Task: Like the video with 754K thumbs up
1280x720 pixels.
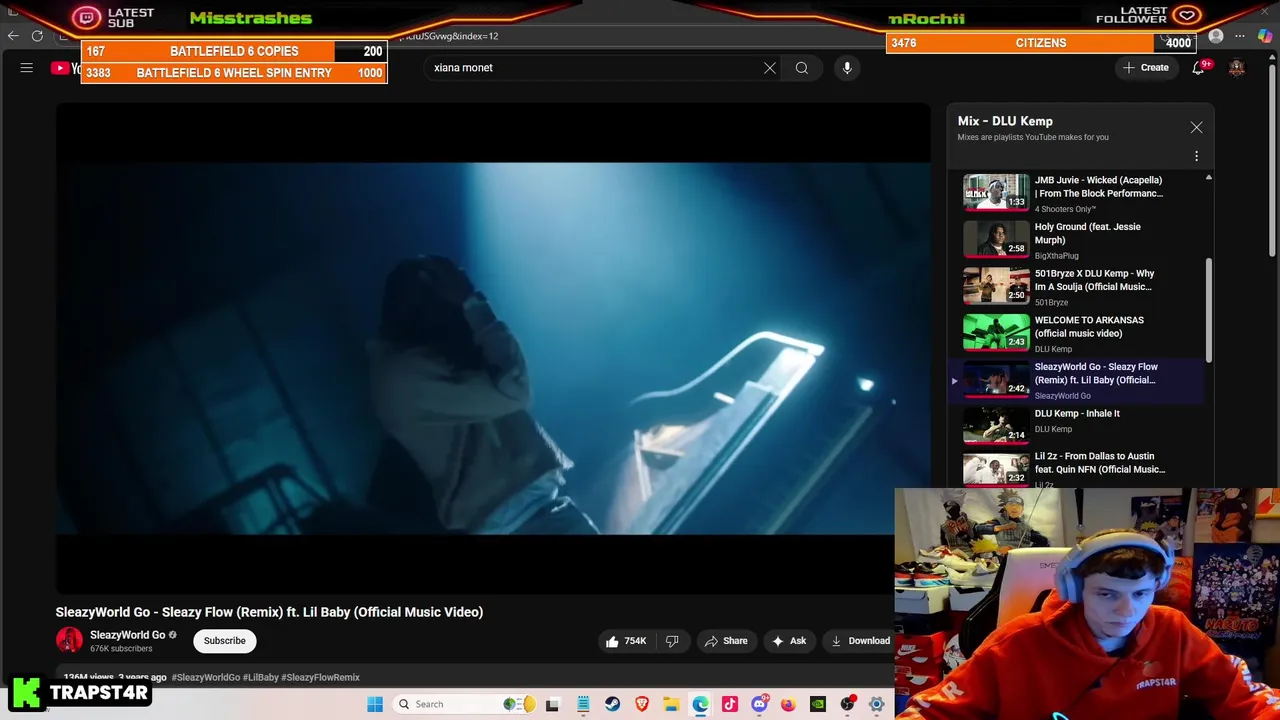Action: pos(626,641)
